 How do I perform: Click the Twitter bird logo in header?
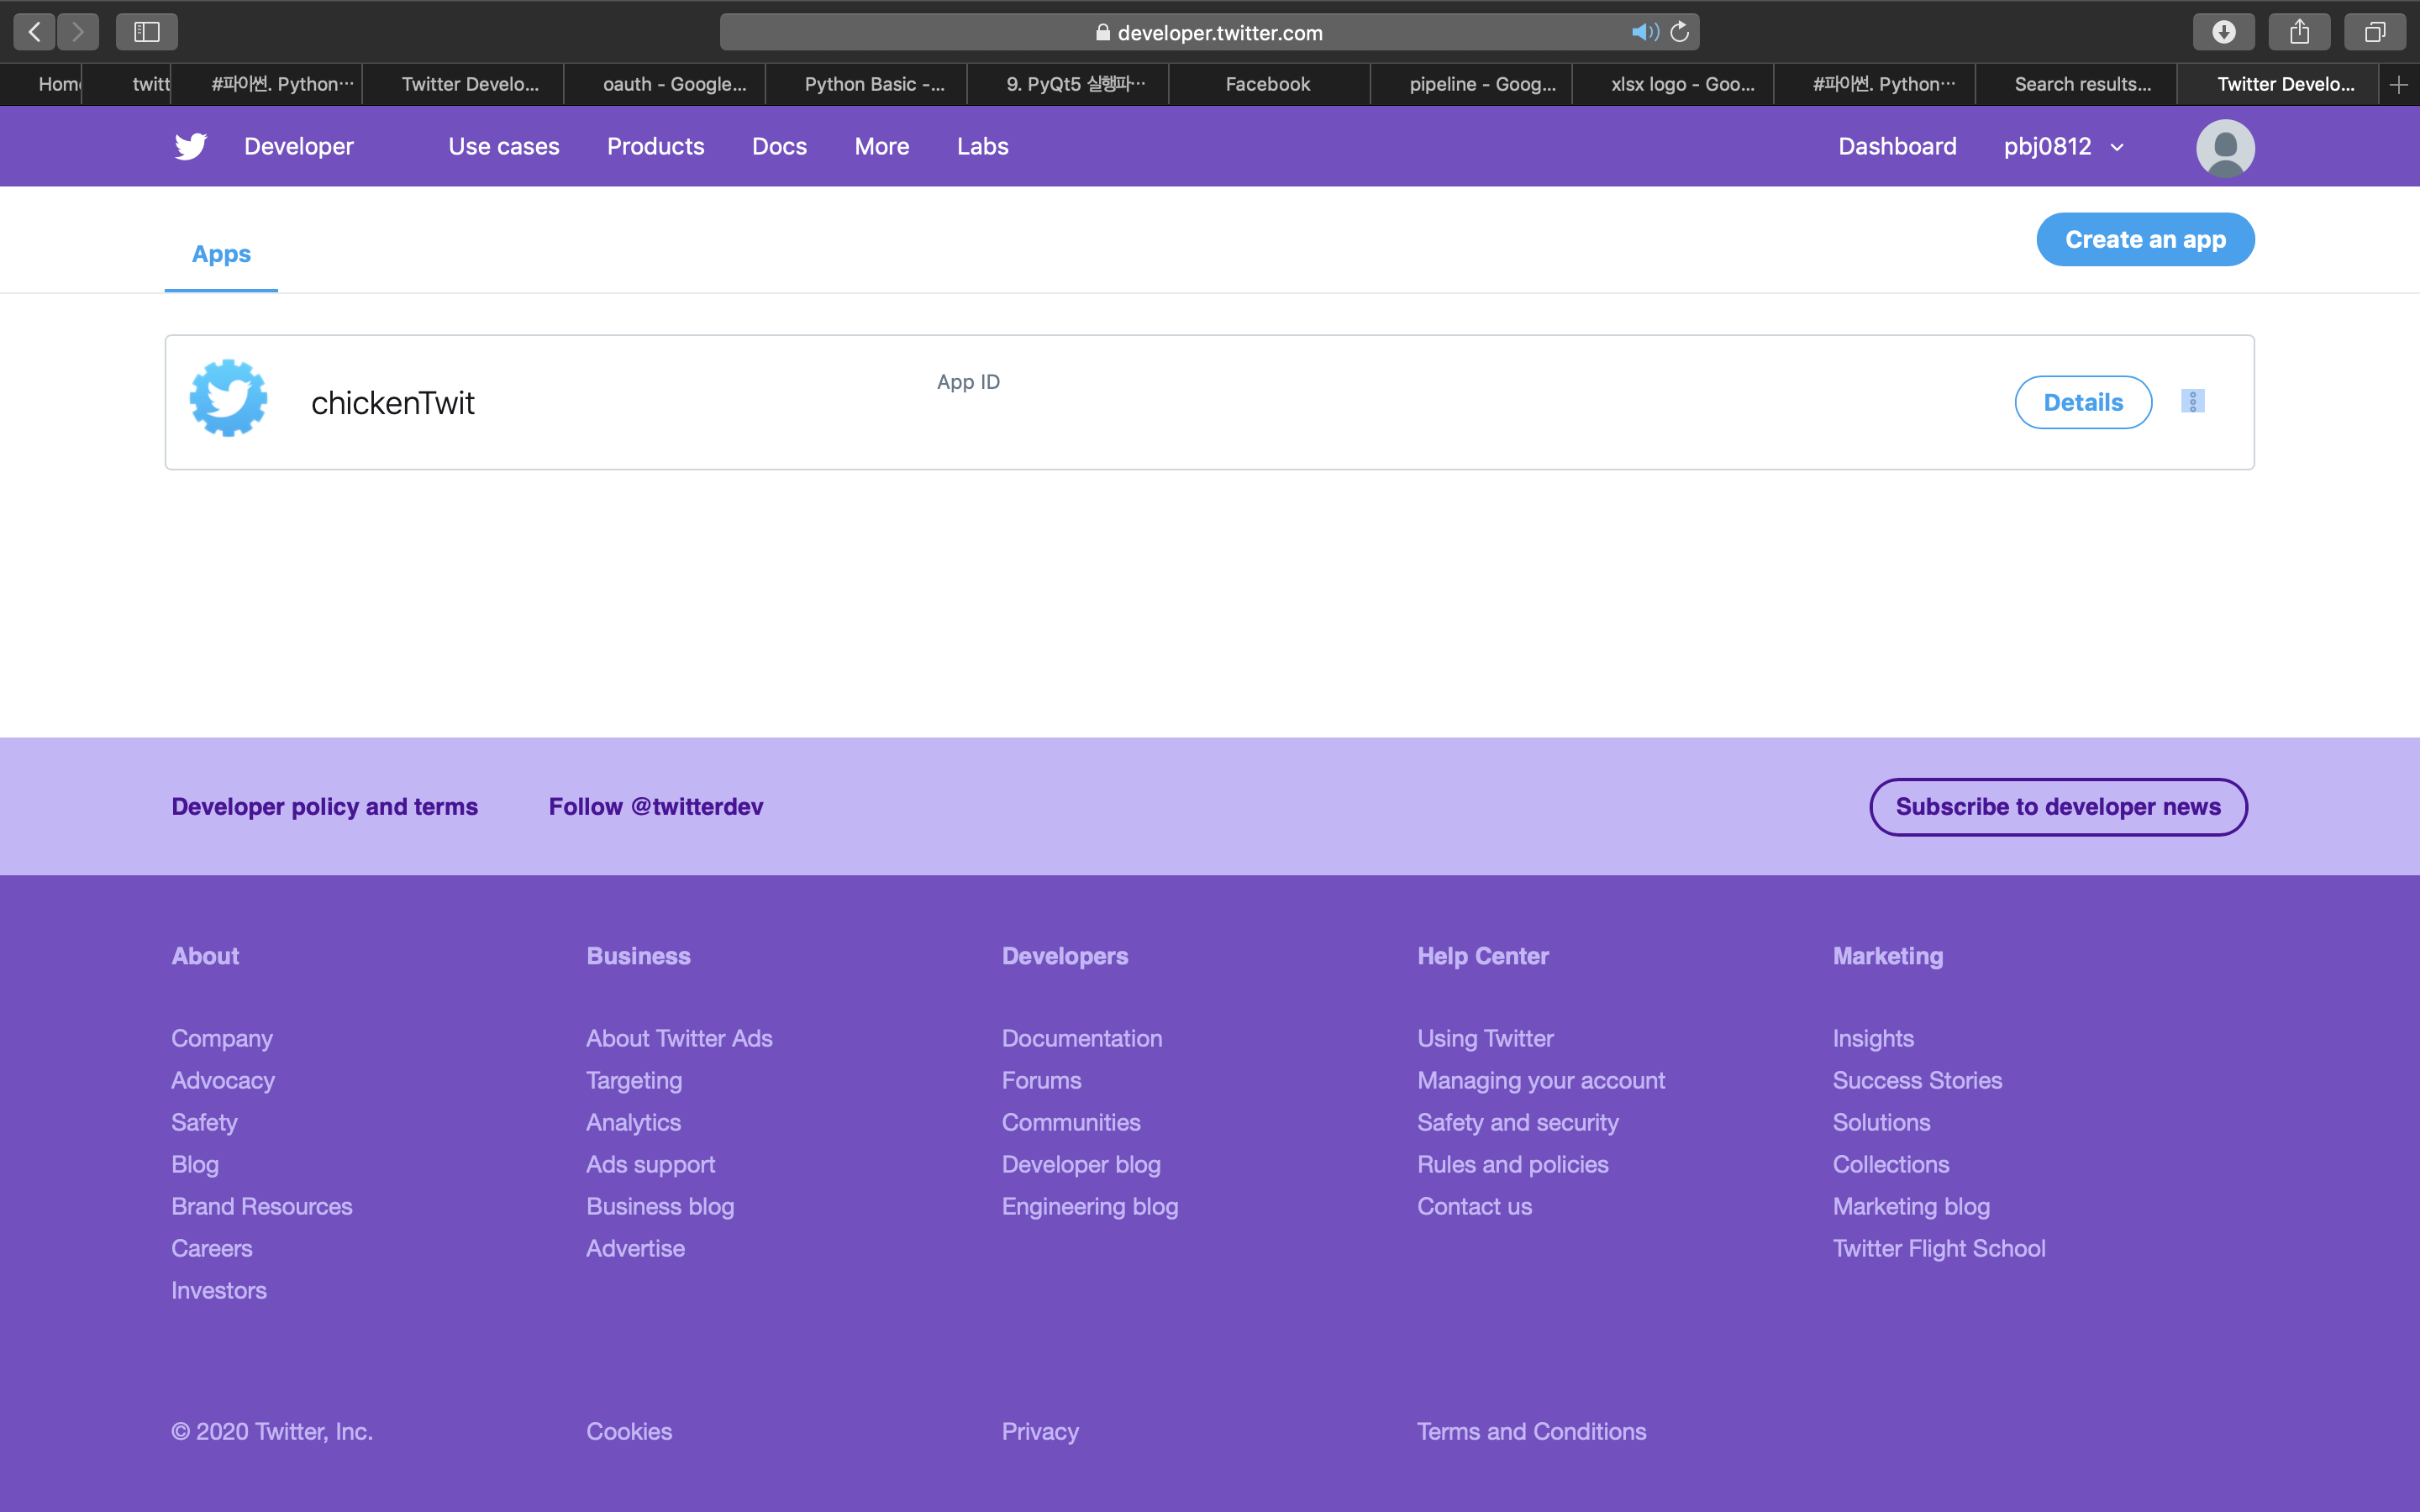click(x=190, y=146)
